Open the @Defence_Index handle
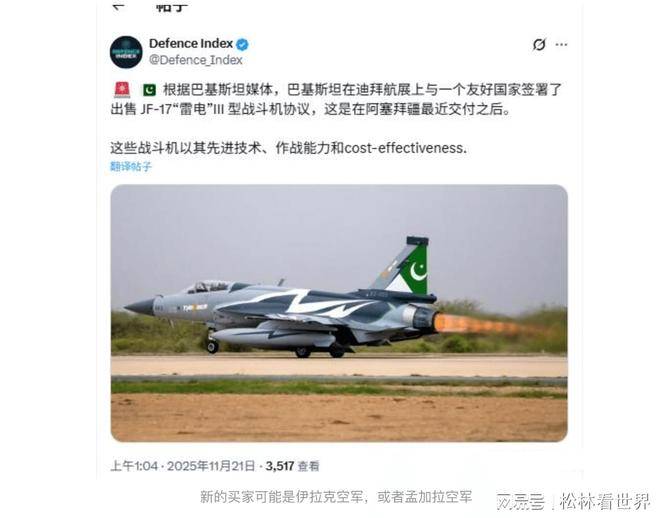 pos(196,60)
